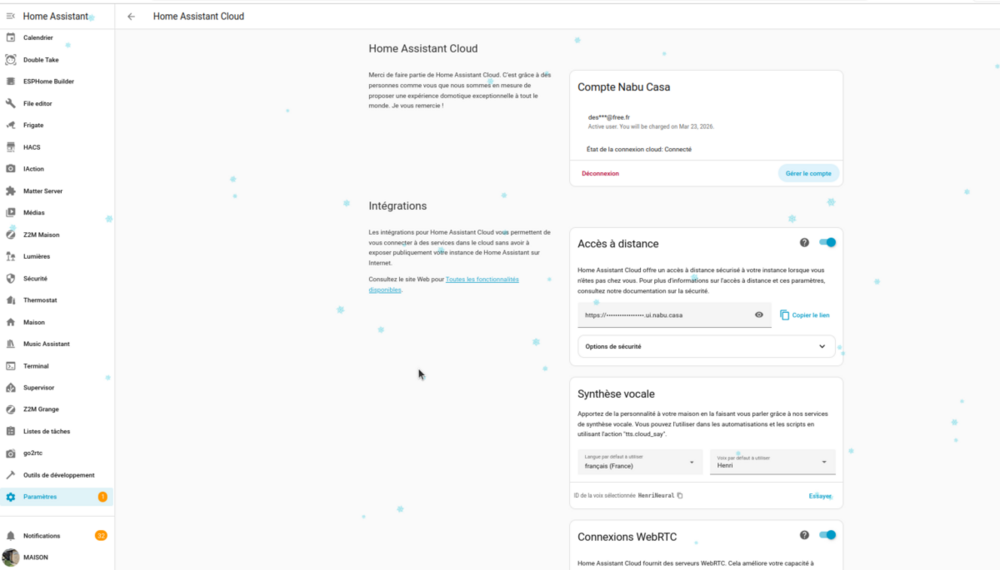Open help for Accès à distance

[804, 242]
